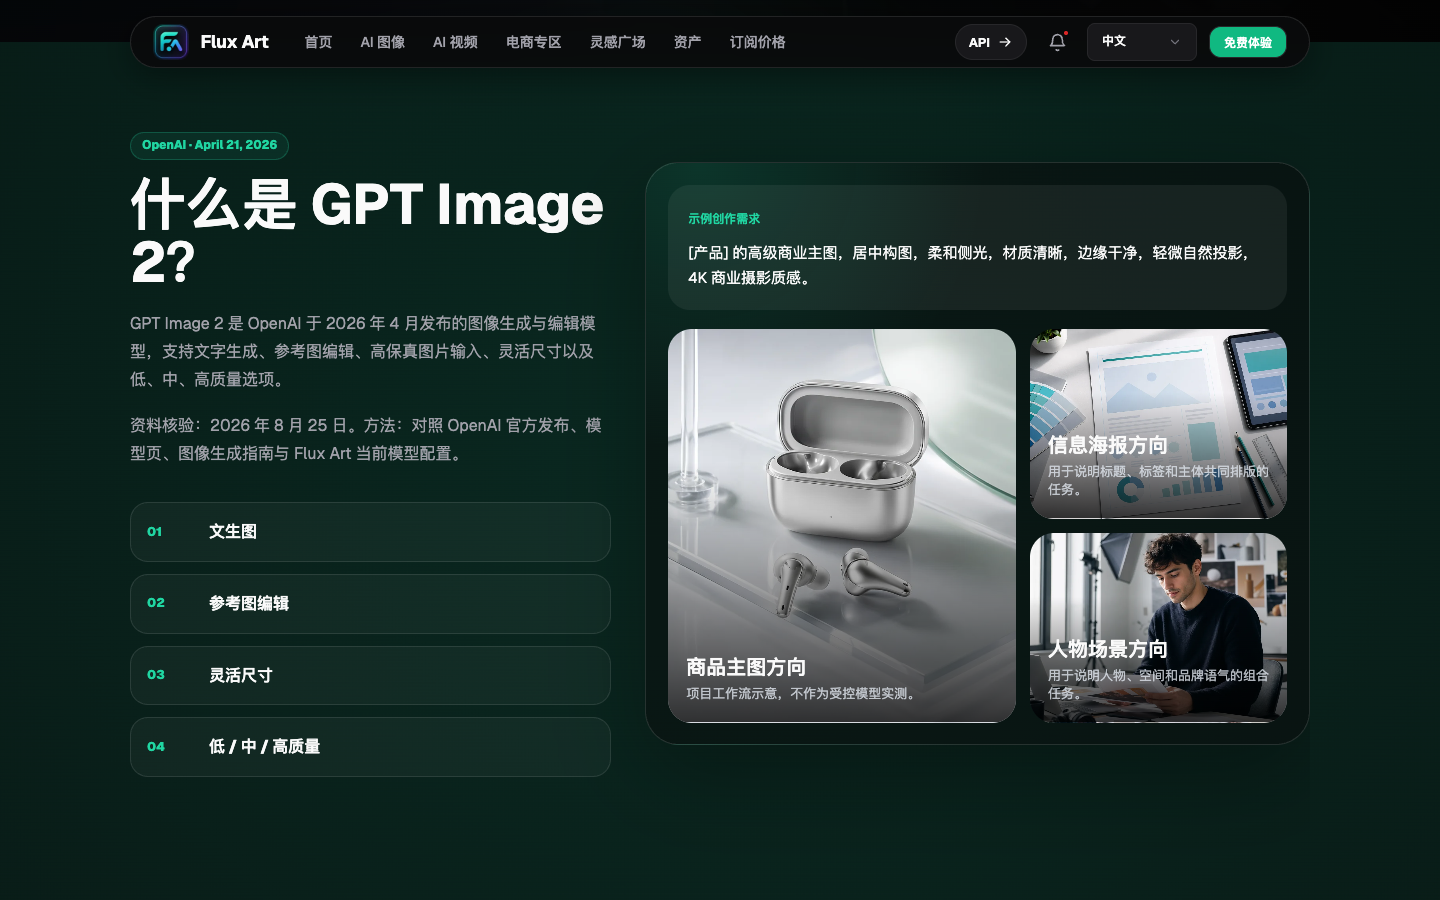Click caption 项目工作流示意，不作为受控模型实测。
The image size is (1440, 900).
click(803, 693)
